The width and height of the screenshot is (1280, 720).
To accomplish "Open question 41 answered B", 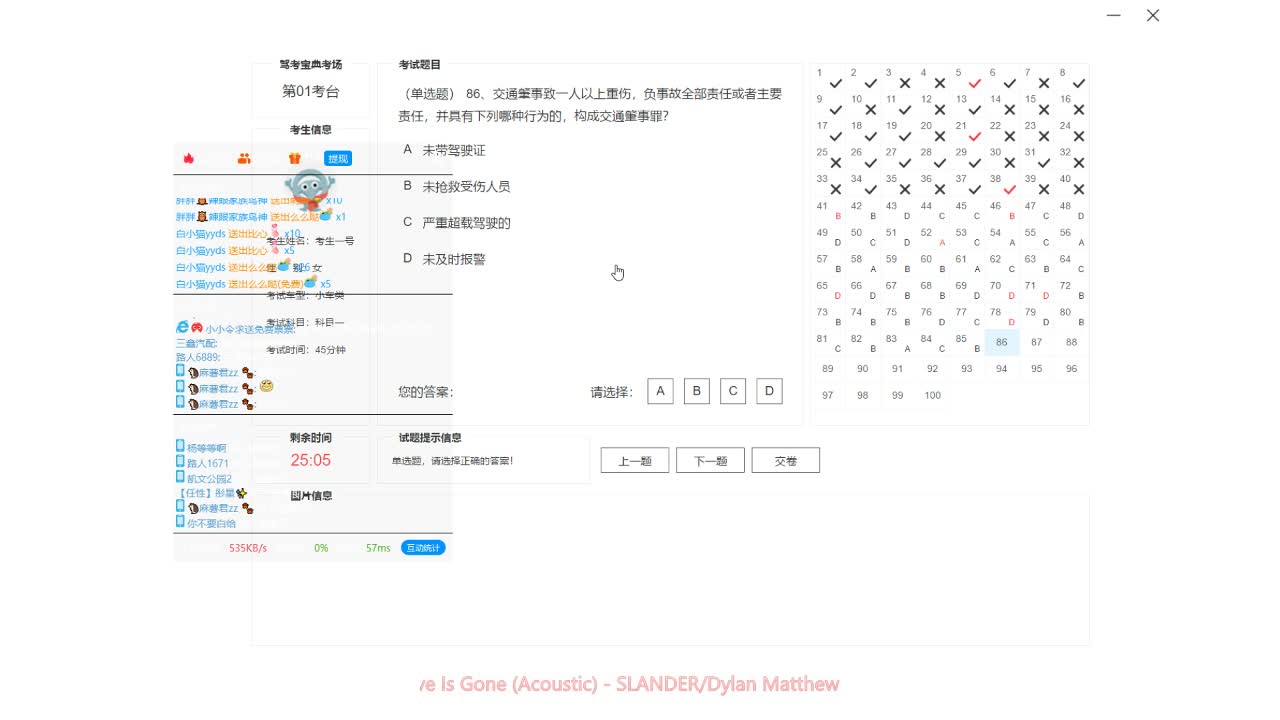I will pyautogui.click(x=828, y=211).
